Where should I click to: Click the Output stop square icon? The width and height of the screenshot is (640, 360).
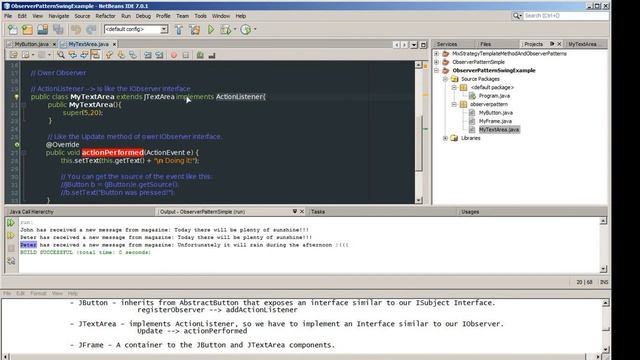[x=11, y=248]
